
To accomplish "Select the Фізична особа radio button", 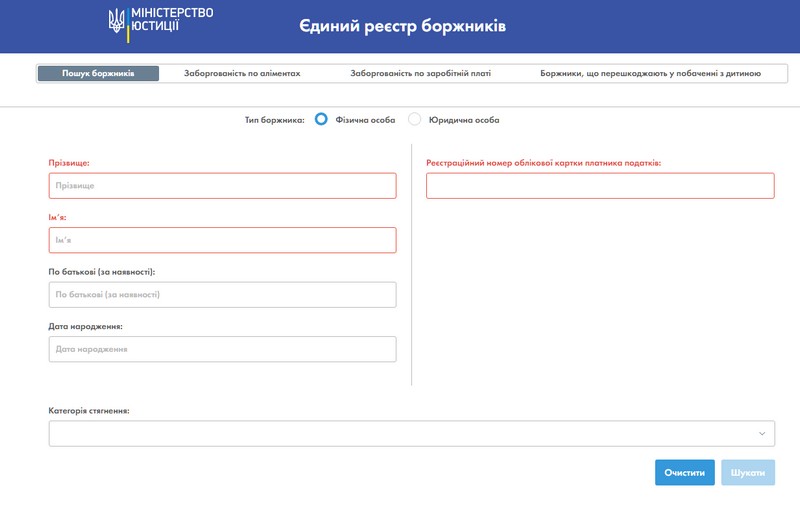I will click(x=321, y=119).
